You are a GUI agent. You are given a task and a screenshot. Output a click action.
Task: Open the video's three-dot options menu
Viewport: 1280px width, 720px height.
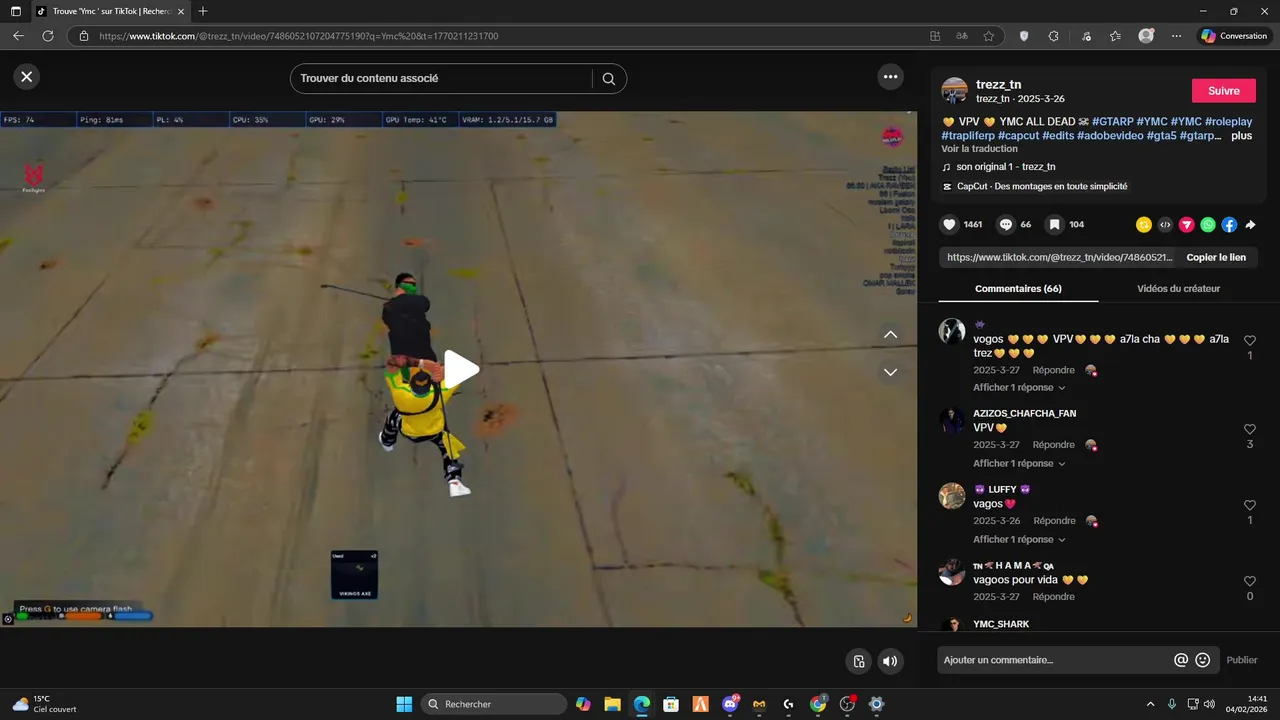pyautogui.click(x=890, y=76)
